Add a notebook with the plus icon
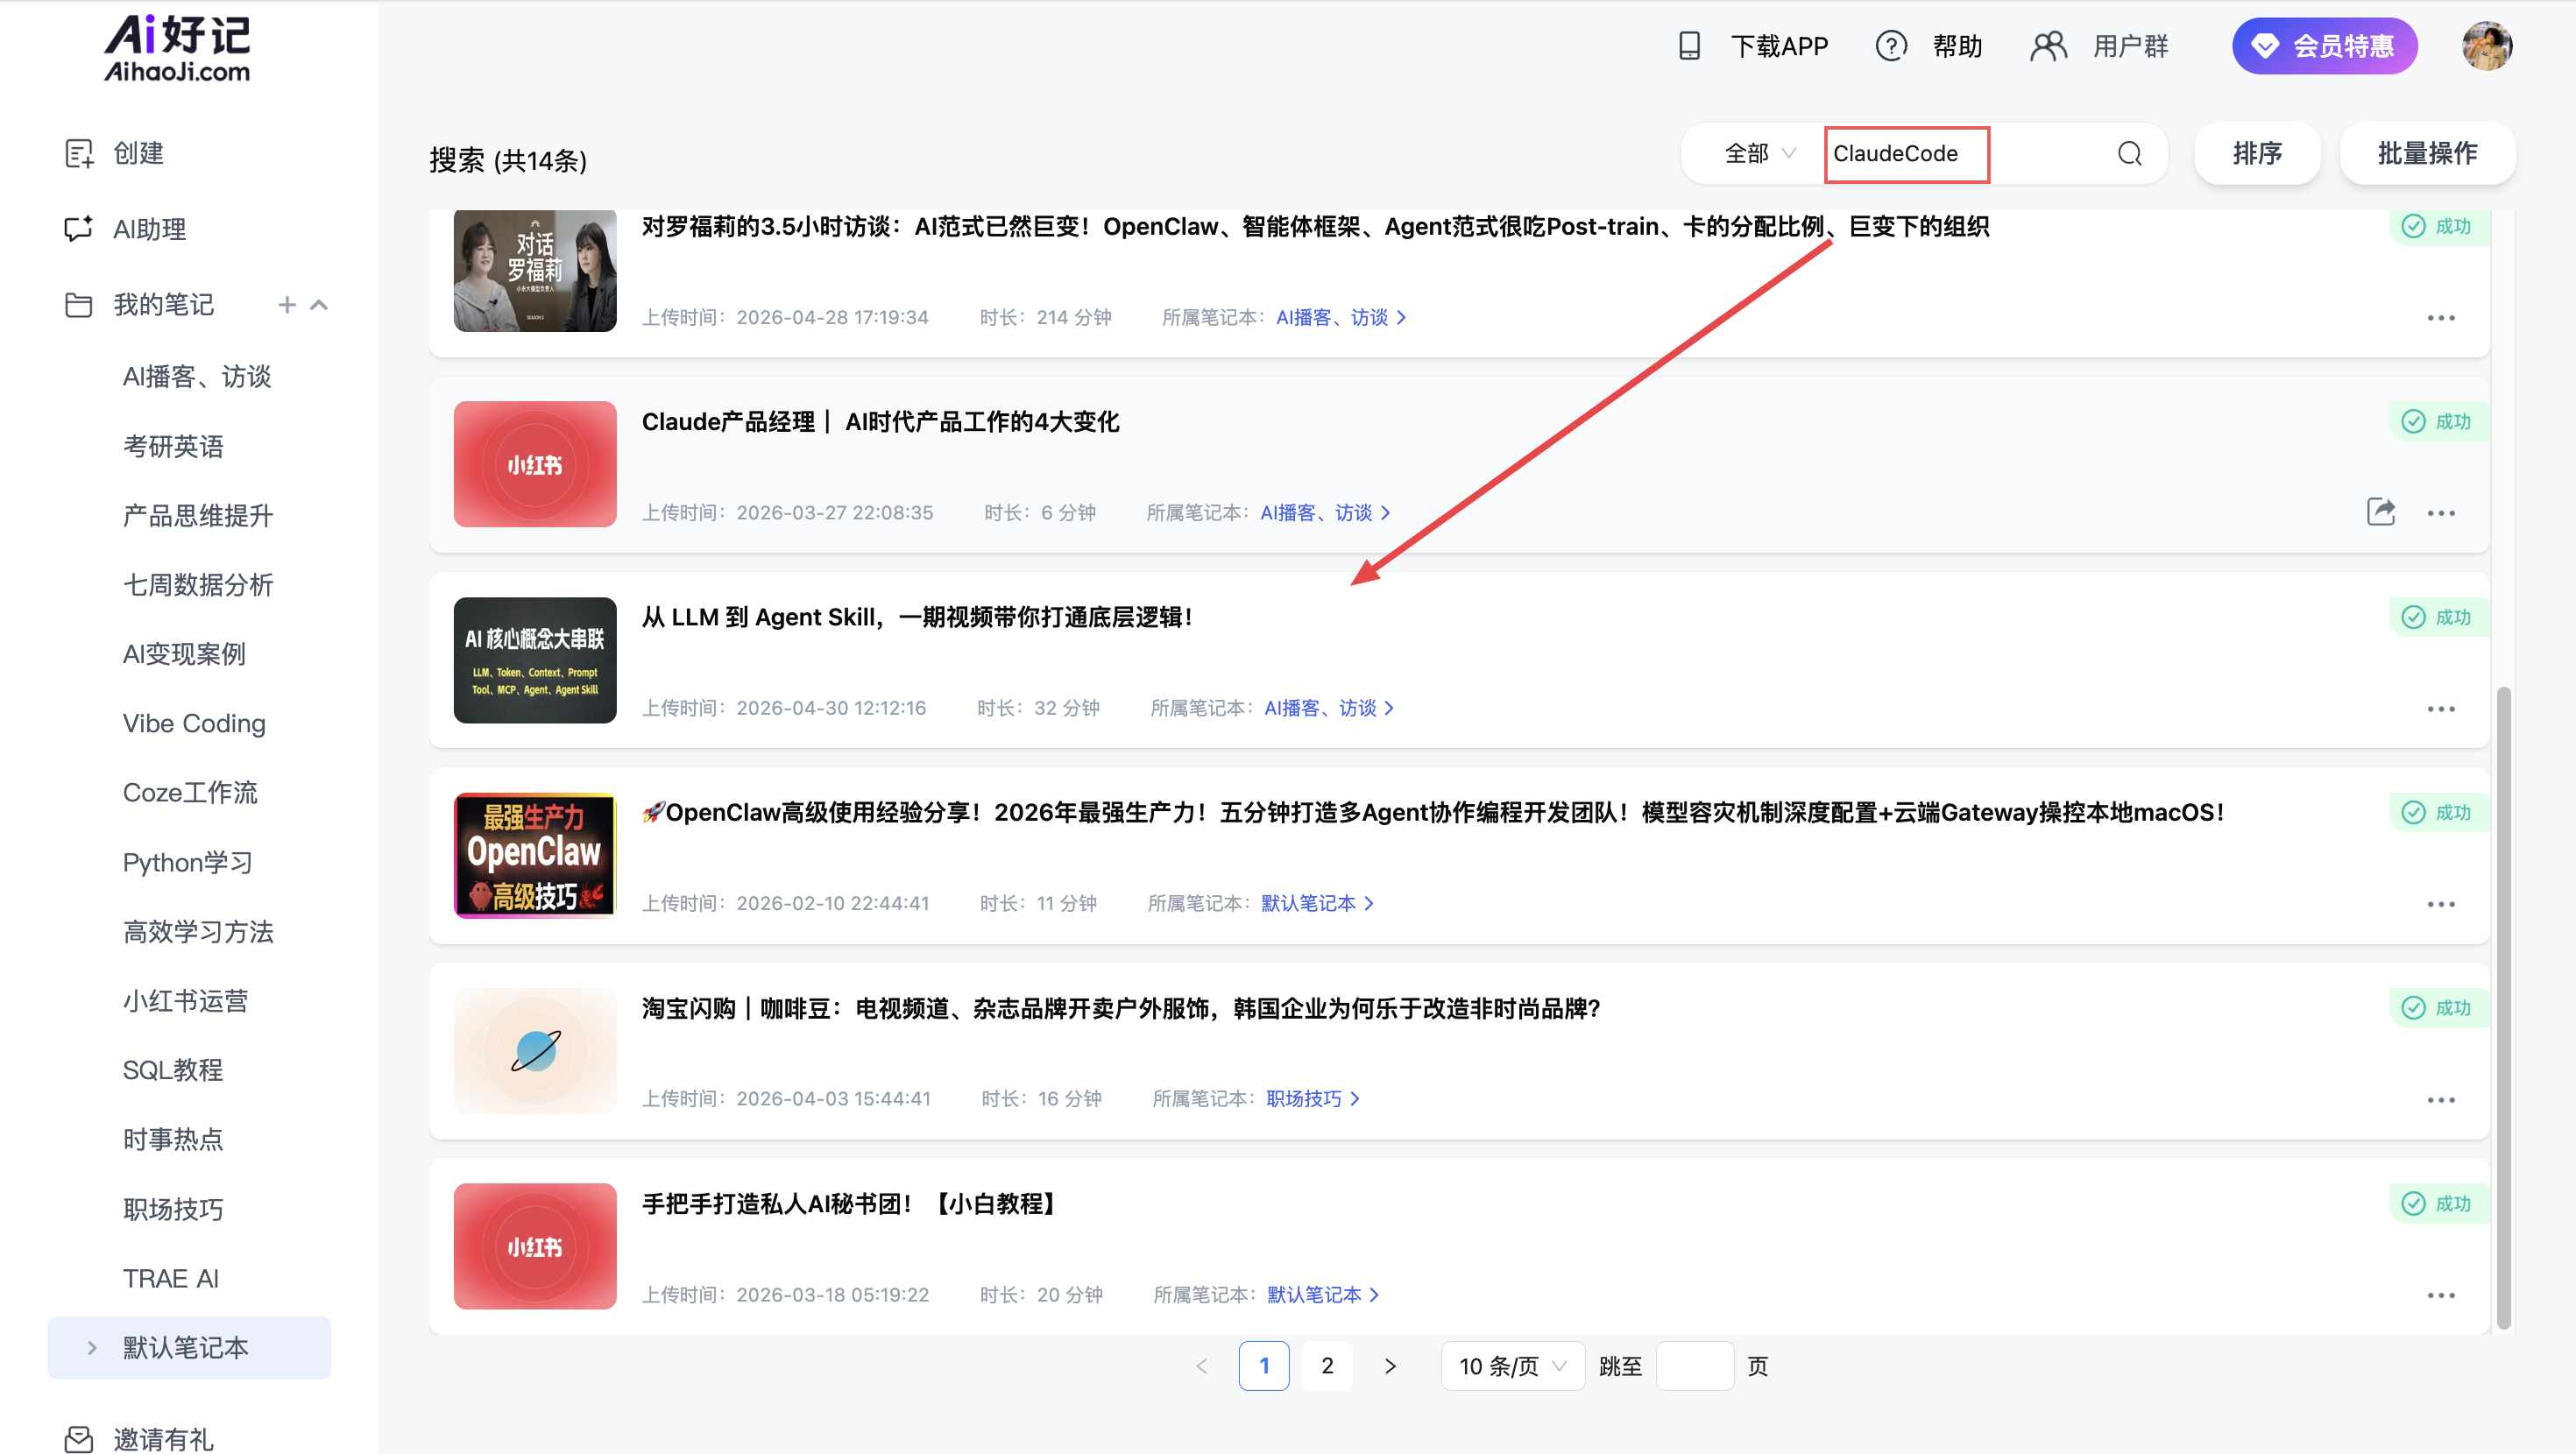Screen dimensions: 2576x1454 [x=287, y=305]
